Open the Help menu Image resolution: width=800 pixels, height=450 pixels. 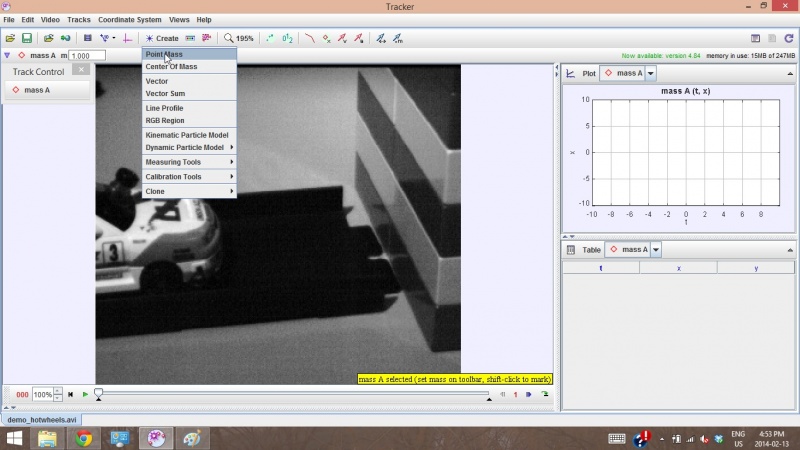coord(204,20)
